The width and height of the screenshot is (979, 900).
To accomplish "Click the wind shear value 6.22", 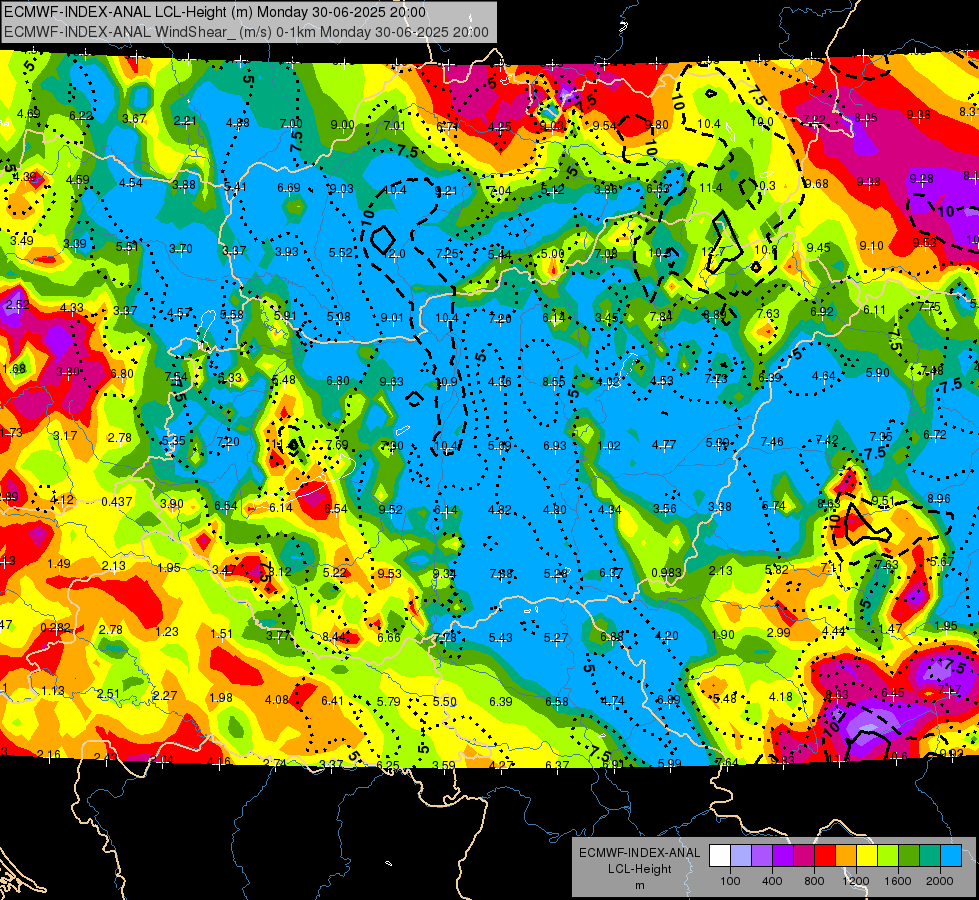I will [x=81, y=116].
